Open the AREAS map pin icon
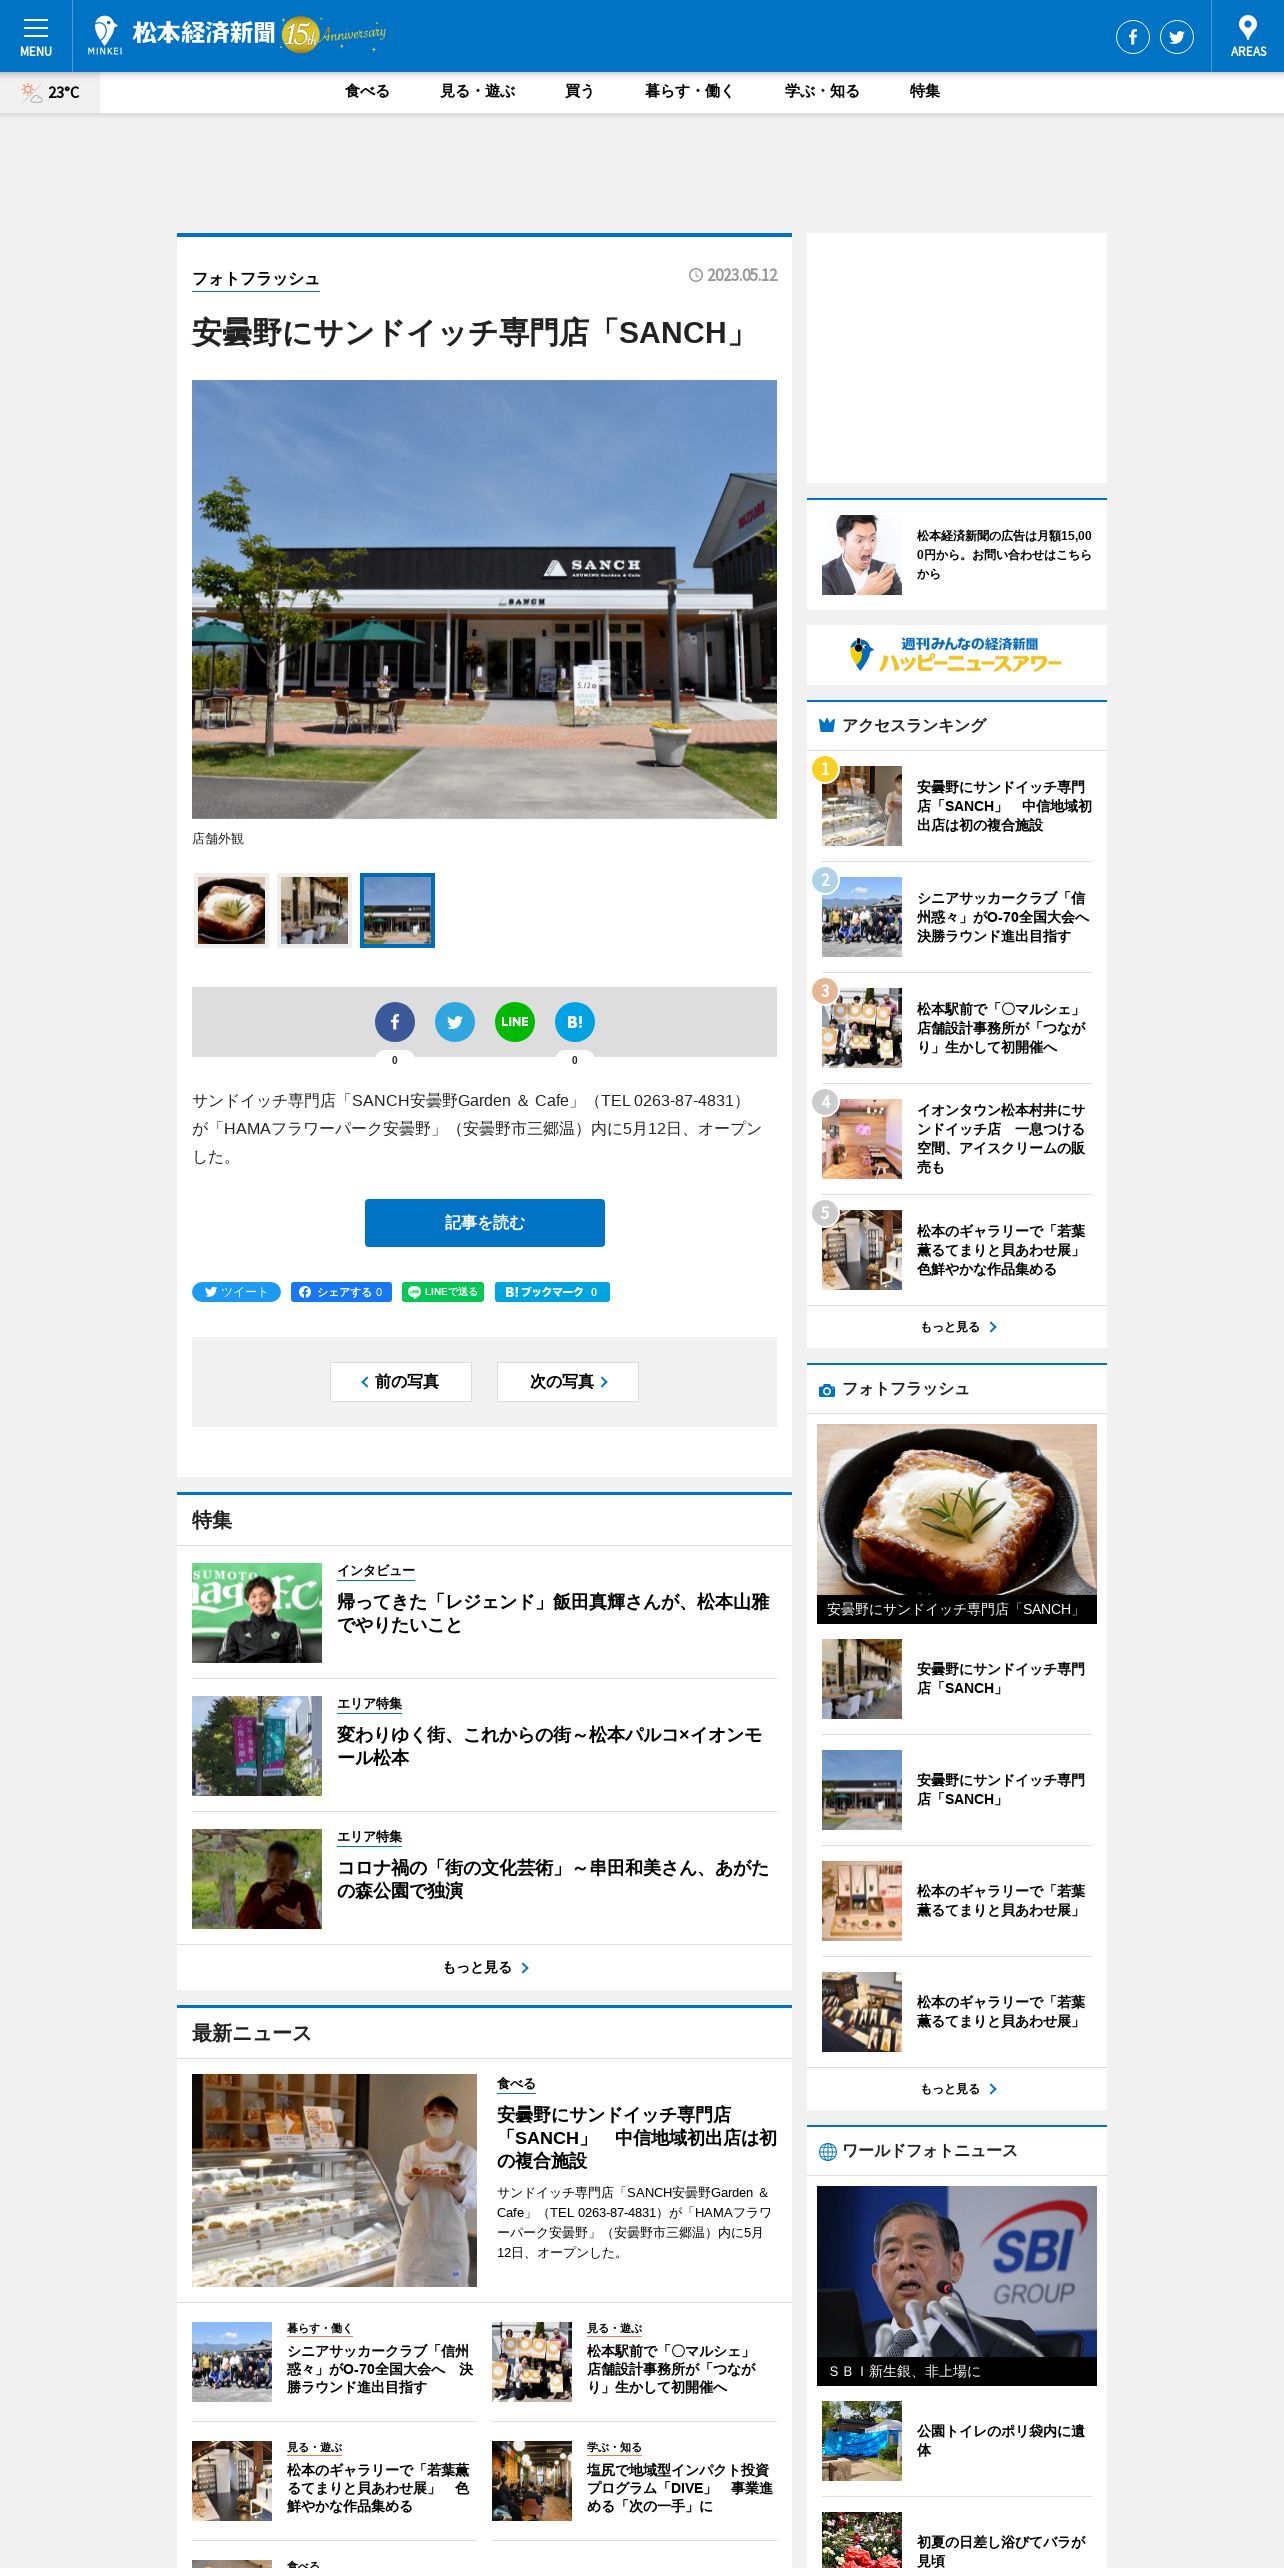1284x2568 pixels. pyautogui.click(x=1247, y=36)
